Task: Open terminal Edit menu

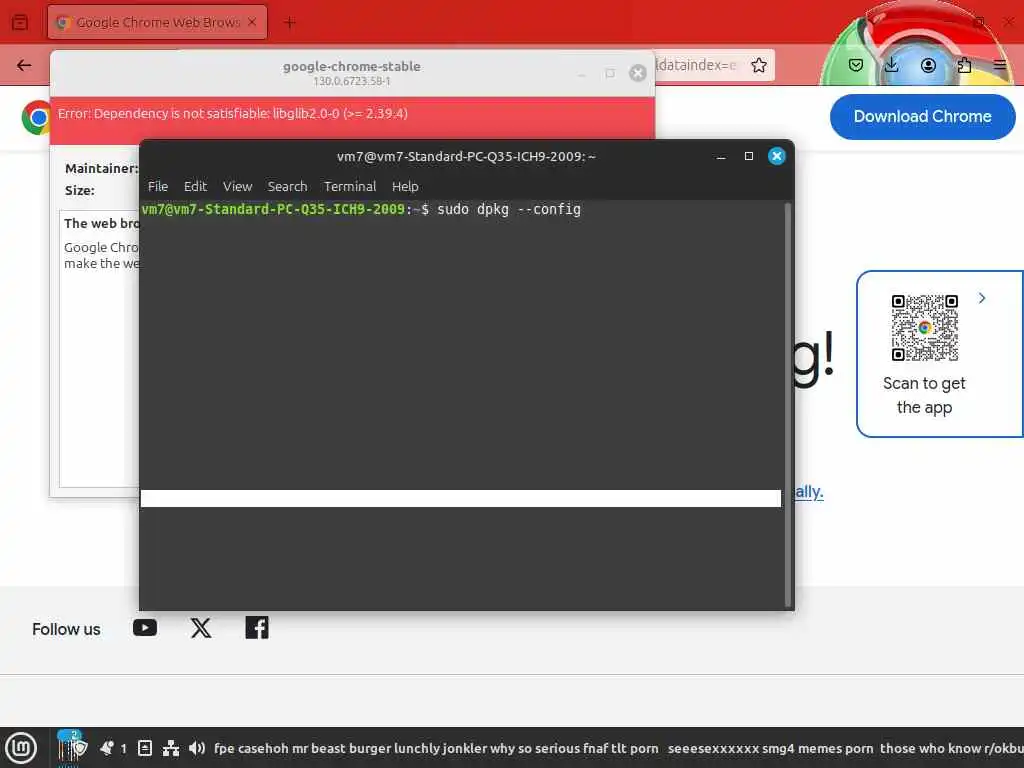Action: tap(195, 186)
